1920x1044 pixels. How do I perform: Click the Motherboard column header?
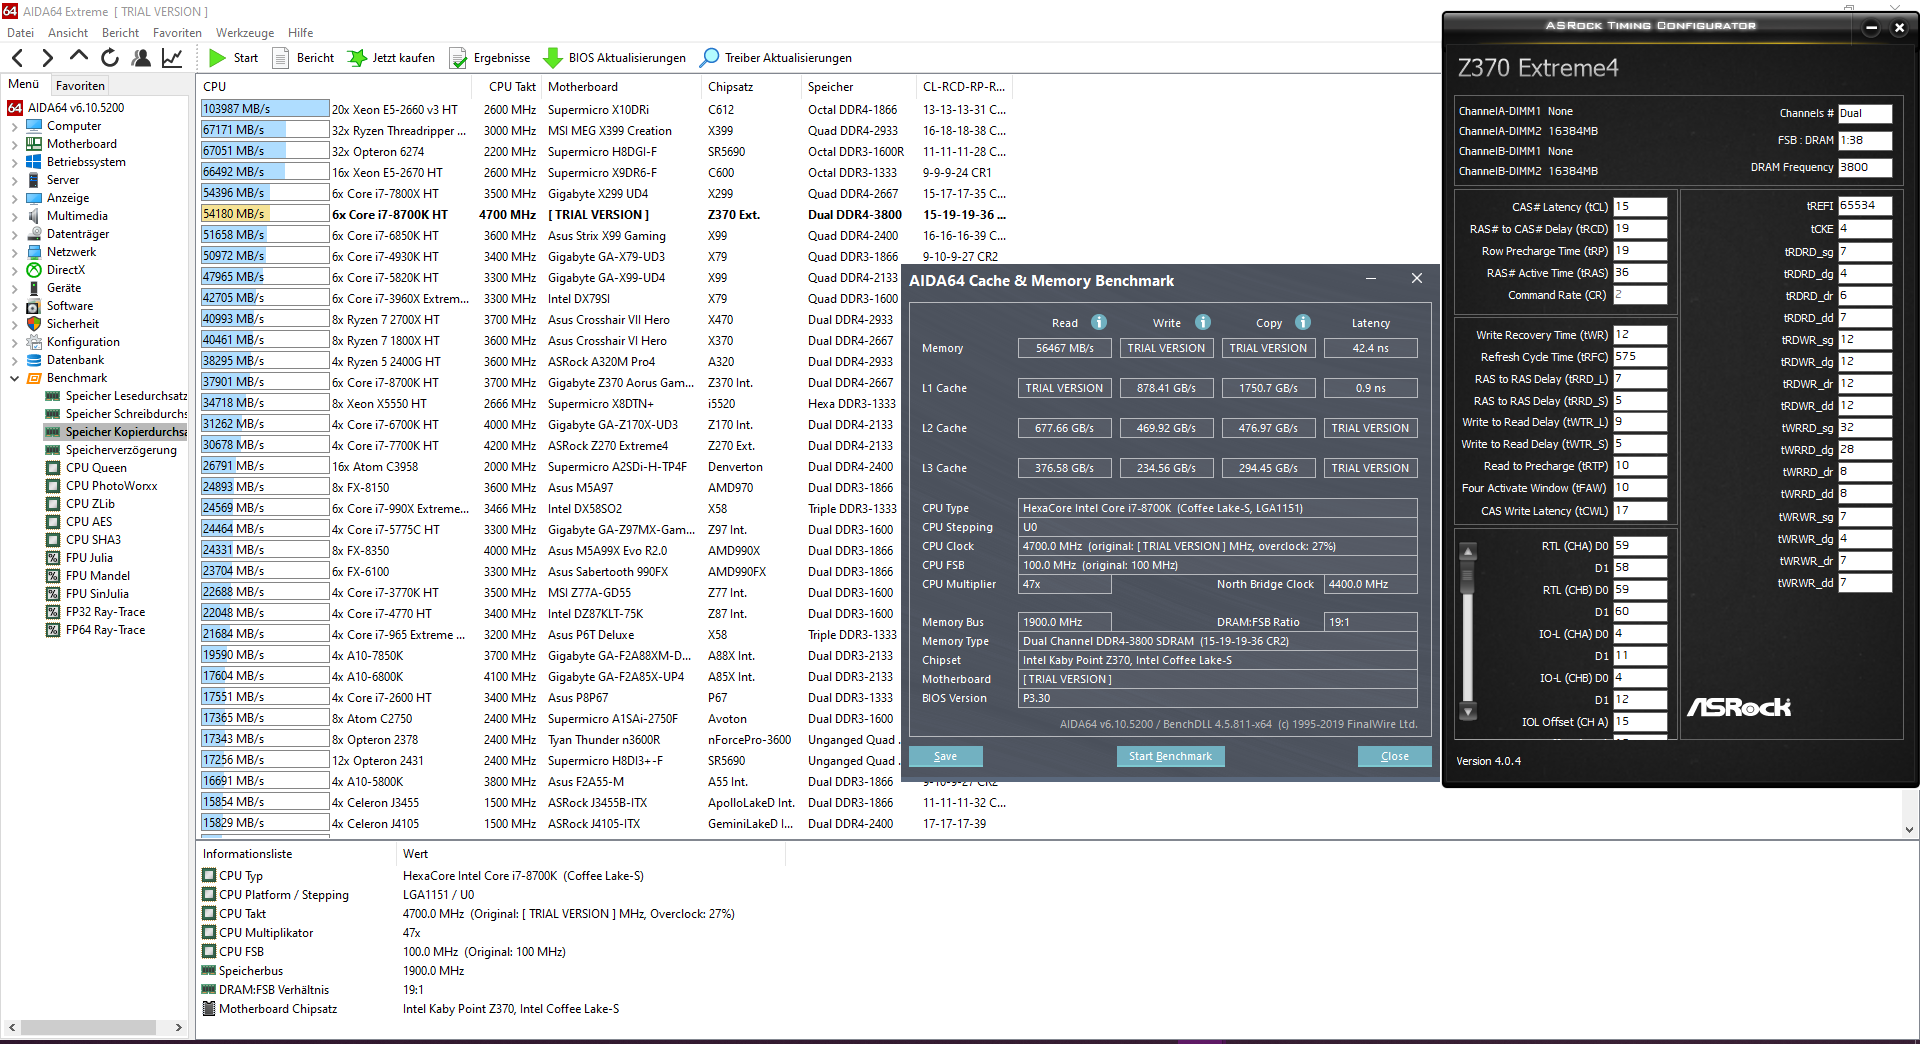click(621, 87)
